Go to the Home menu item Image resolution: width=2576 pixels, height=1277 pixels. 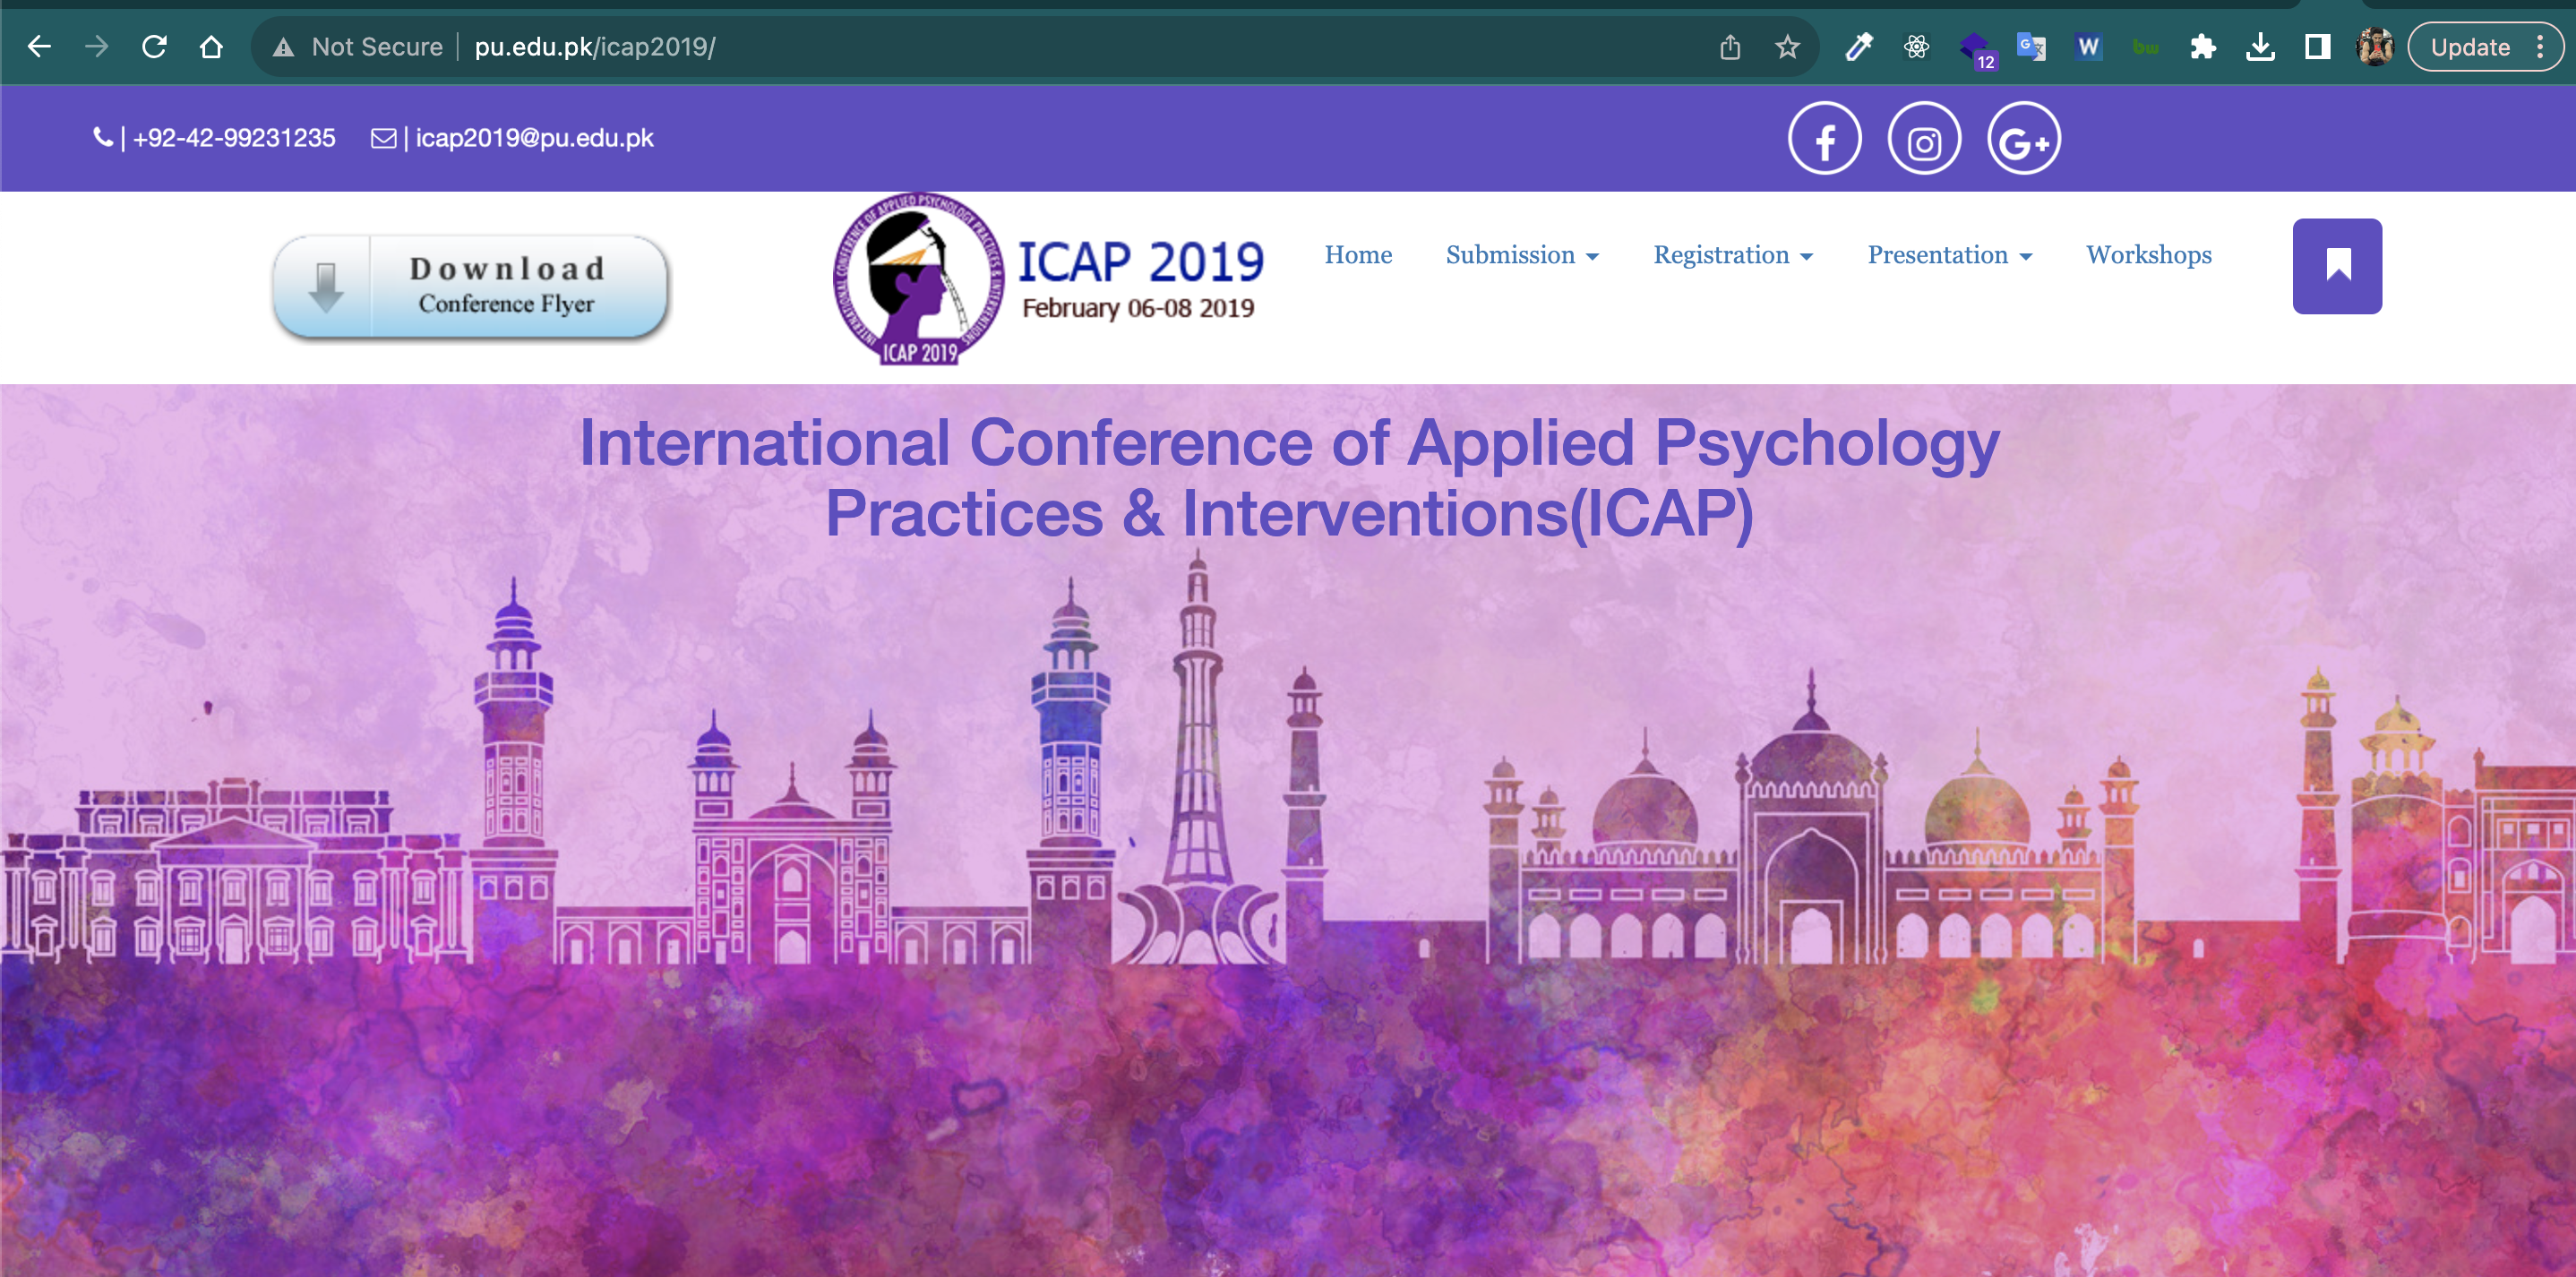(x=1357, y=256)
